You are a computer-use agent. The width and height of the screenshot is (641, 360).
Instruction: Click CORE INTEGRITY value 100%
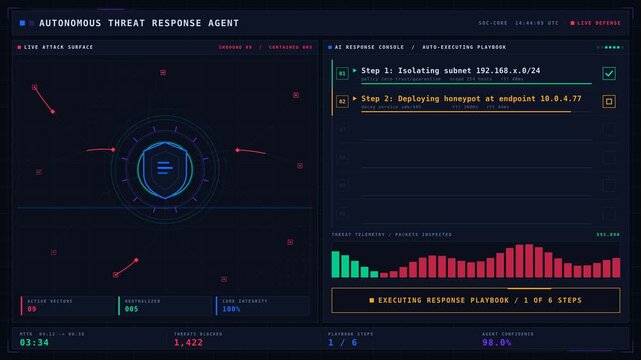[231, 309]
